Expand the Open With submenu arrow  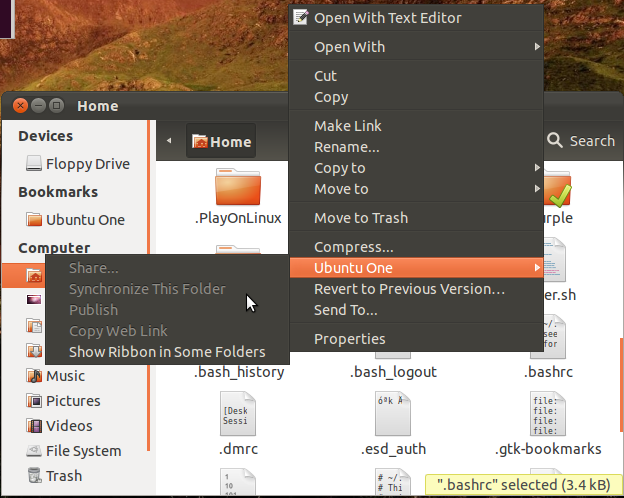tap(537, 47)
